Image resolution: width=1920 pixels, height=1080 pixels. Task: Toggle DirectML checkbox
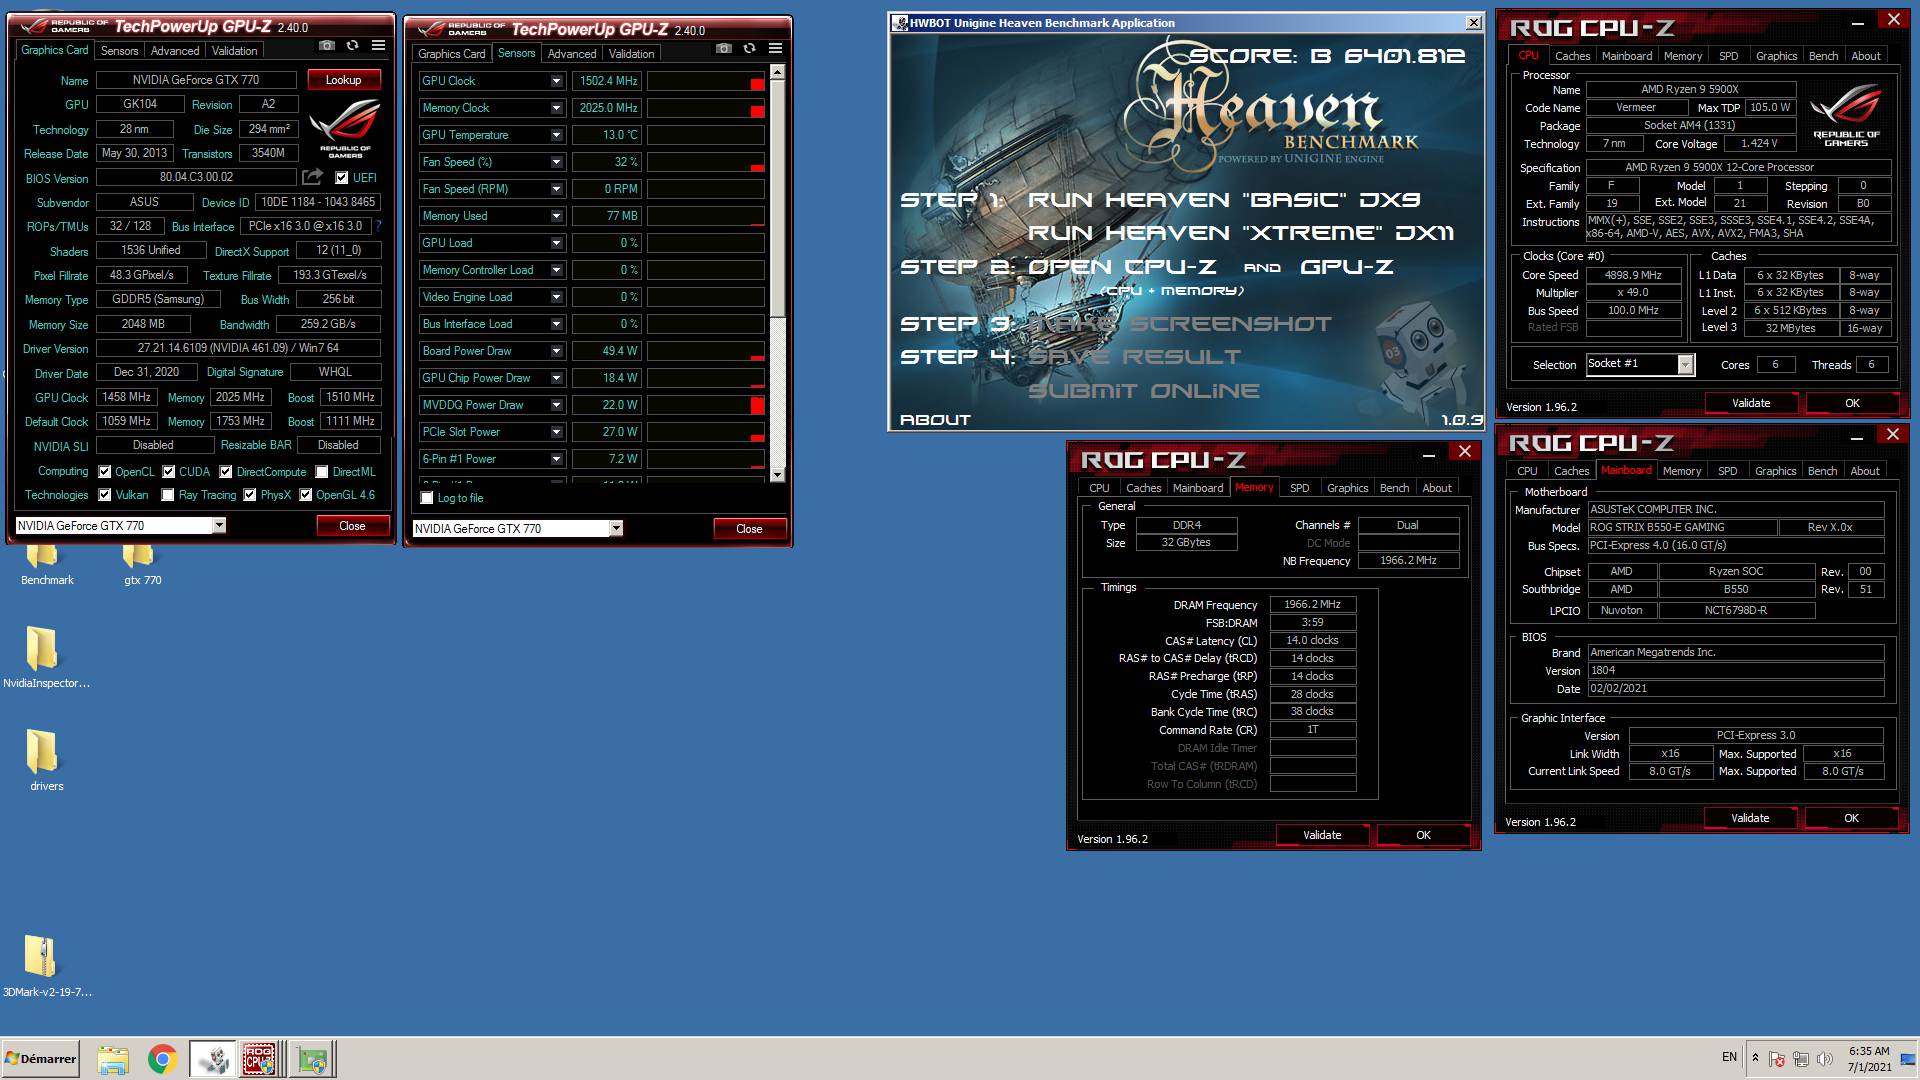(x=322, y=471)
